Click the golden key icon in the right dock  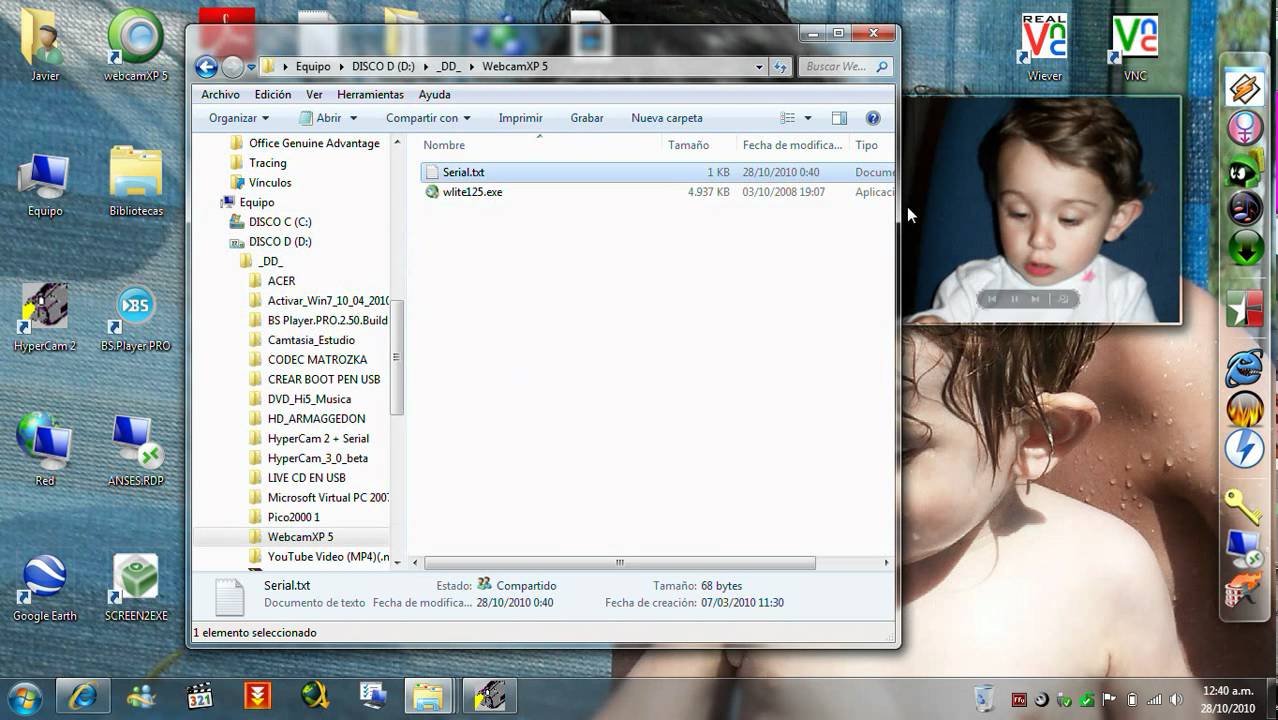1244,507
